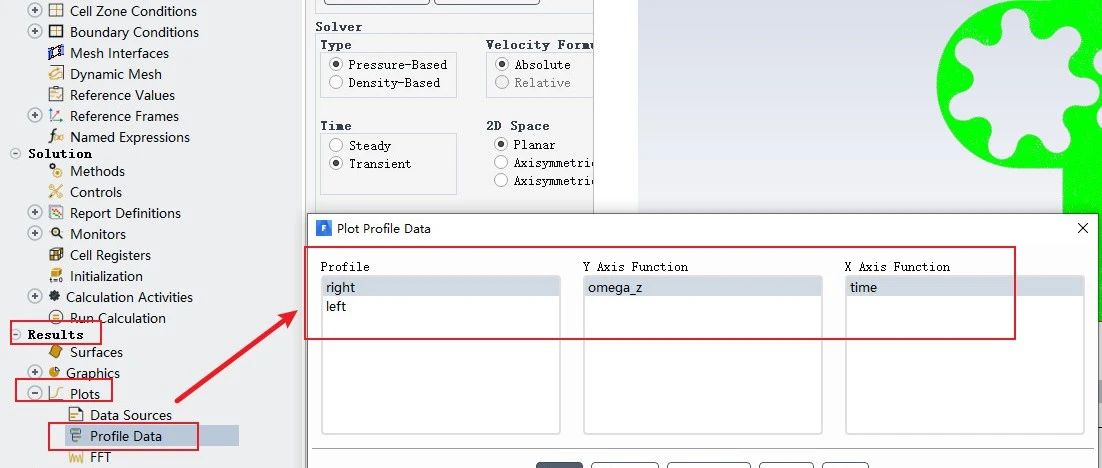The height and width of the screenshot is (468, 1102).
Task: Close the Plot Profile Data dialog
Action: tap(1082, 228)
